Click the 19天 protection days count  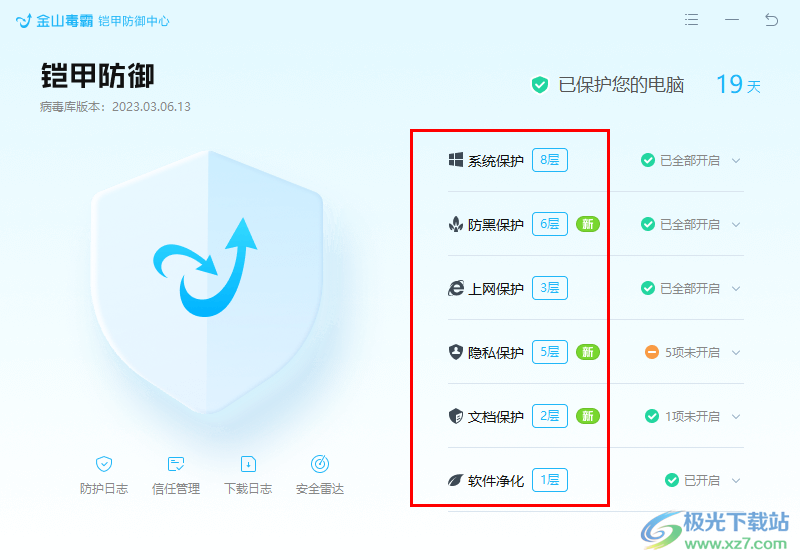[739, 85]
